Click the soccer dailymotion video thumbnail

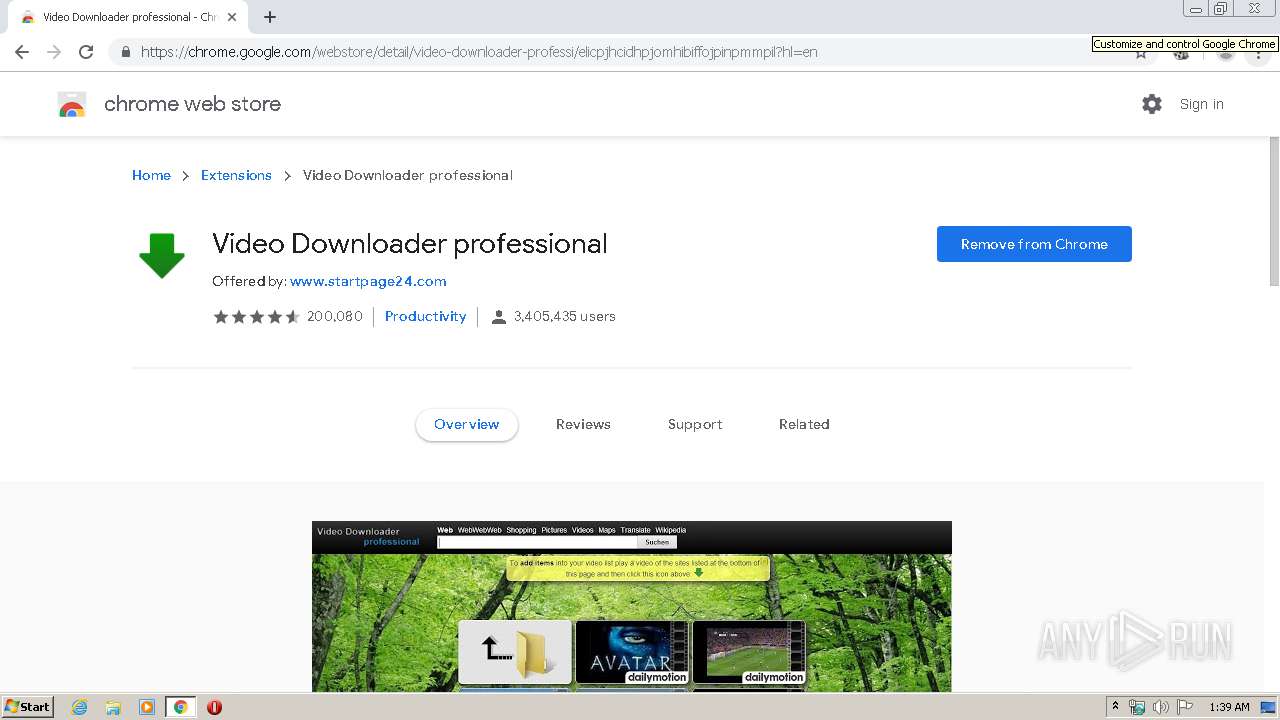749,652
